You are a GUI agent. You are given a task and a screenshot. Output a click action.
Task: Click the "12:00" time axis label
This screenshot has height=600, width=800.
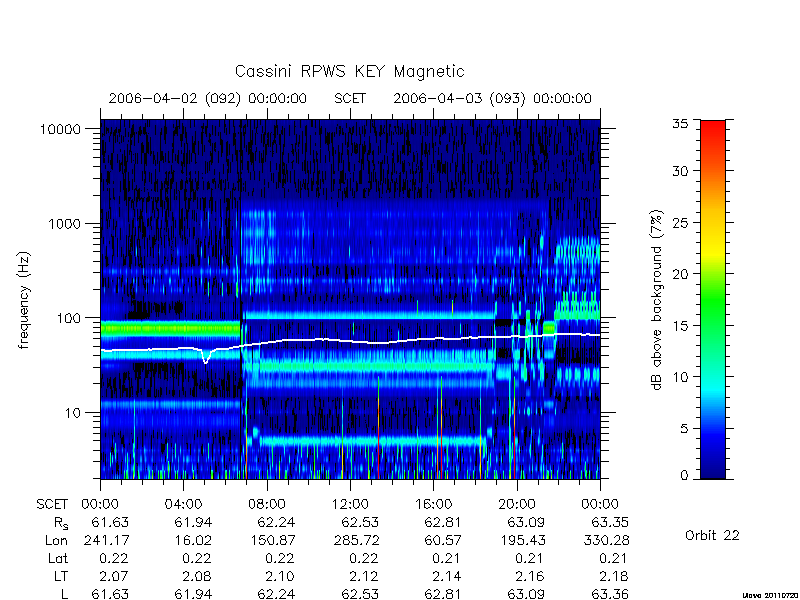350,504
